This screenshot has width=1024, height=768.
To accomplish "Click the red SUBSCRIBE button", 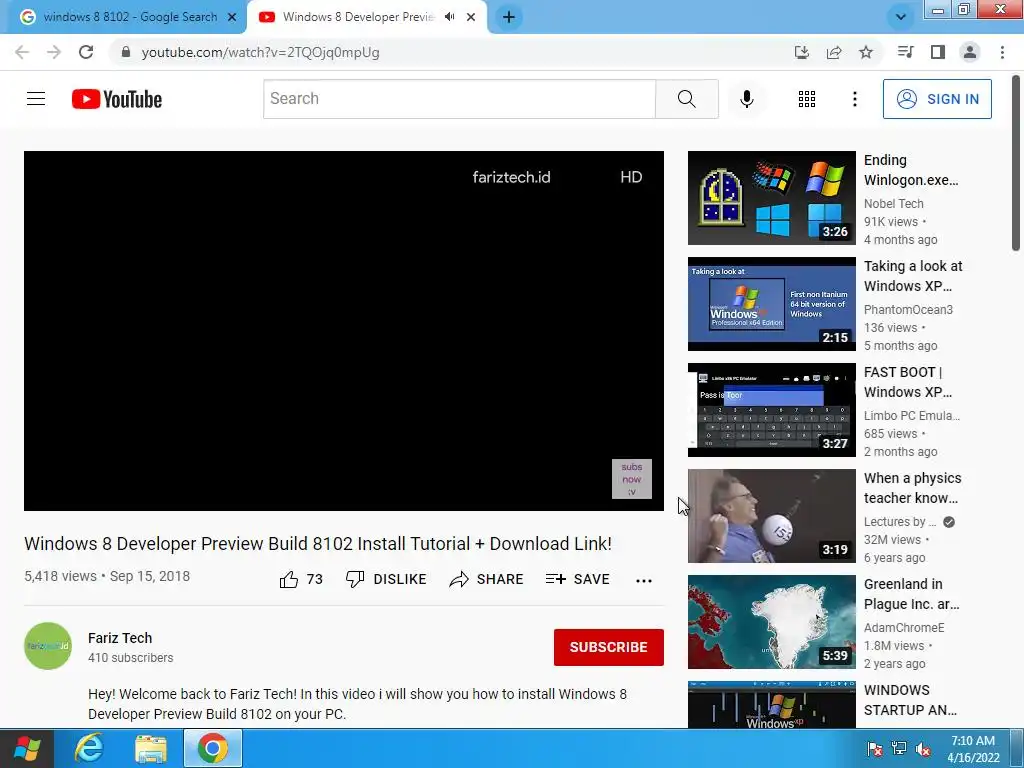I will pyautogui.click(x=609, y=647).
